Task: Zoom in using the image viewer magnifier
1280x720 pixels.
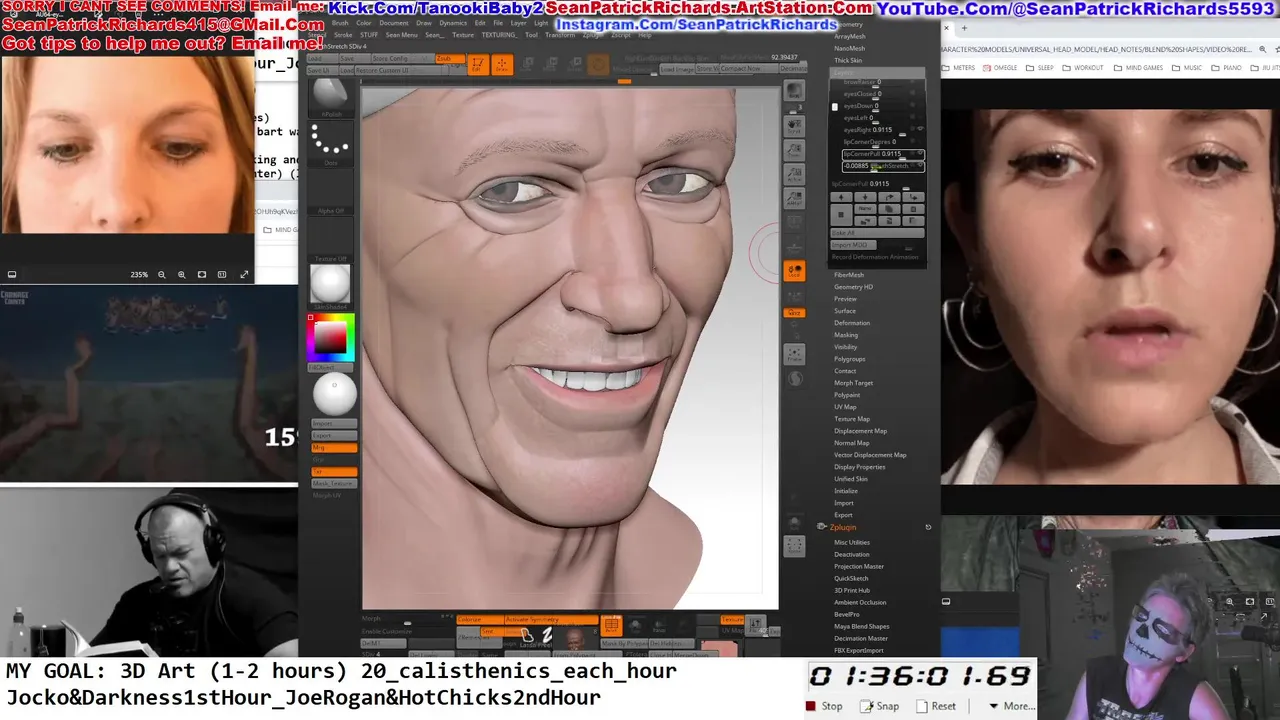Action: point(181,274)
